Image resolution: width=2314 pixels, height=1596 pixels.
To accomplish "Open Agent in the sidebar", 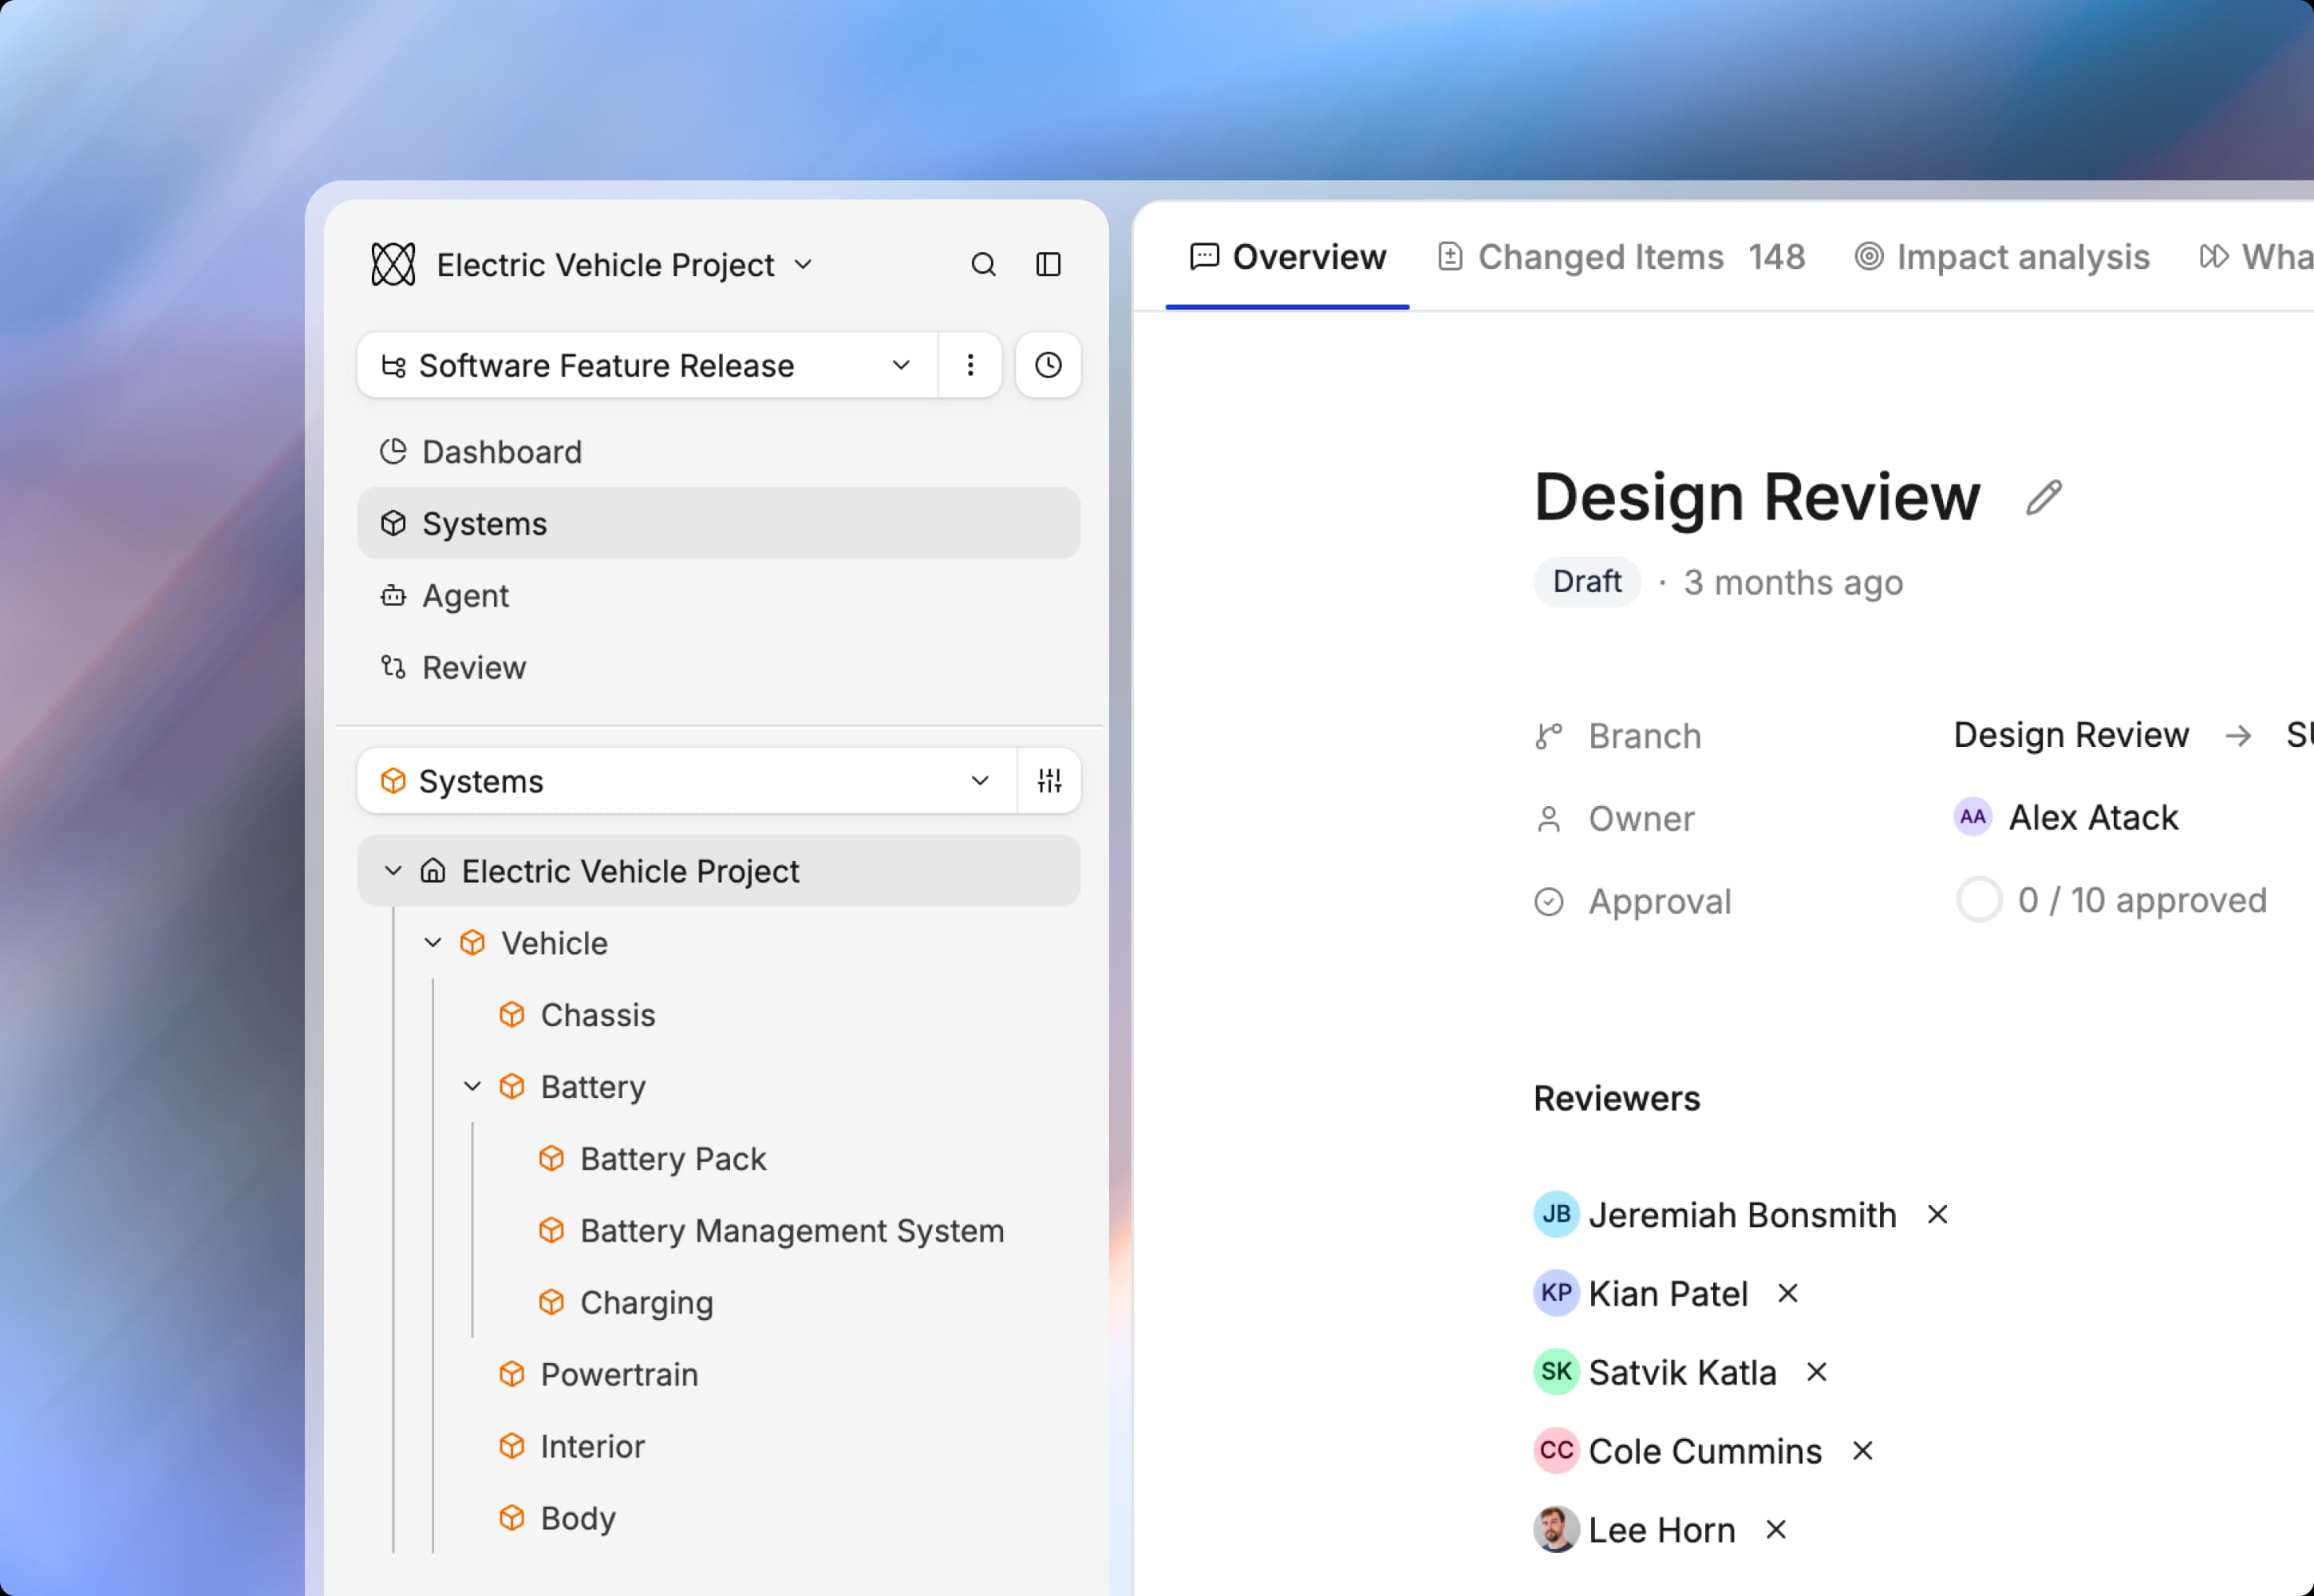I will point(718,596).
